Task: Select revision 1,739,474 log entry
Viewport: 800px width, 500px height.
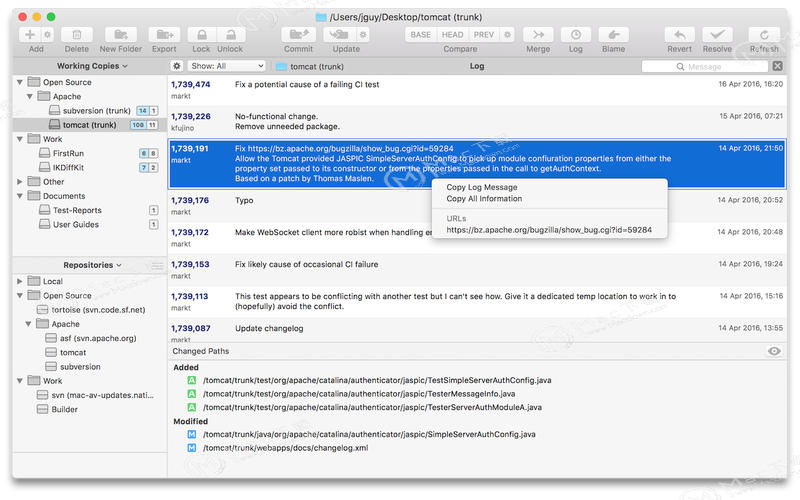Action: 477,90
